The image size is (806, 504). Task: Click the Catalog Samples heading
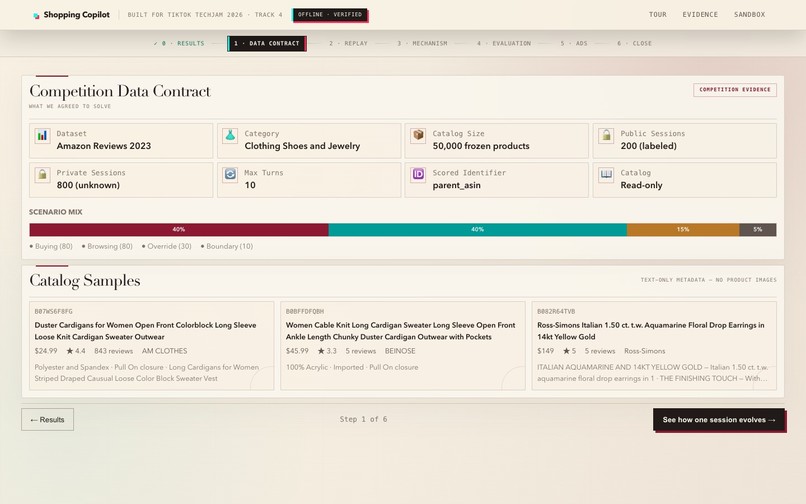tap(85, 280)
